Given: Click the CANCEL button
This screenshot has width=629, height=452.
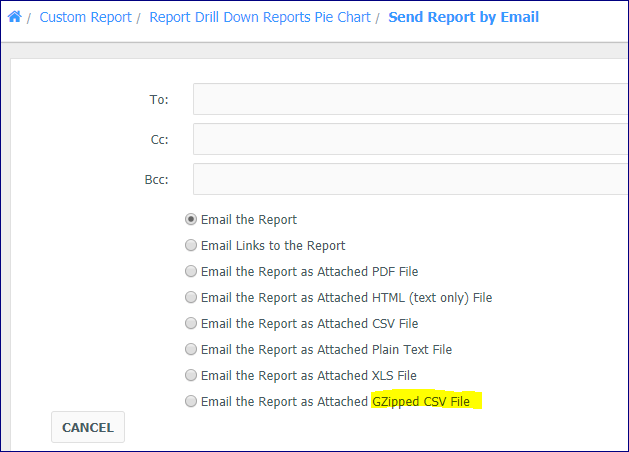Looking at the screenshot, I should [x=88, y=427].
